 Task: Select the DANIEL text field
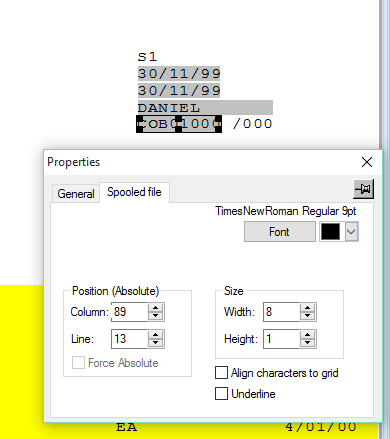coord(205,108)
